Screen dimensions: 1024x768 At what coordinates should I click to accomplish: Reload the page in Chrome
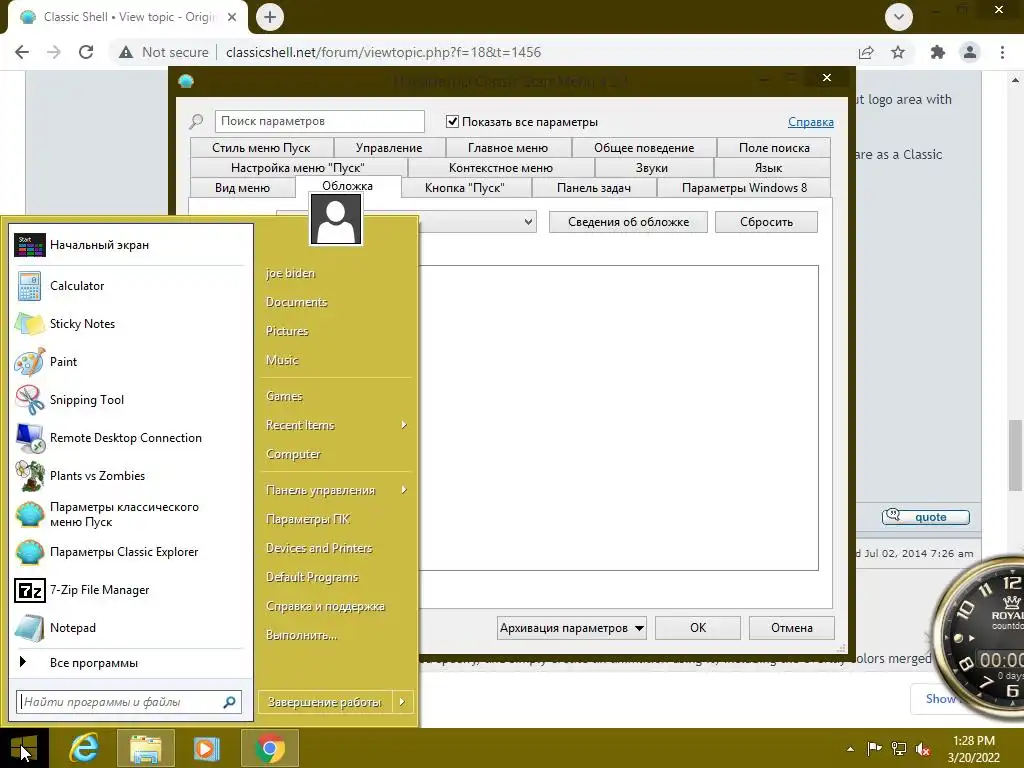(86, 52)
